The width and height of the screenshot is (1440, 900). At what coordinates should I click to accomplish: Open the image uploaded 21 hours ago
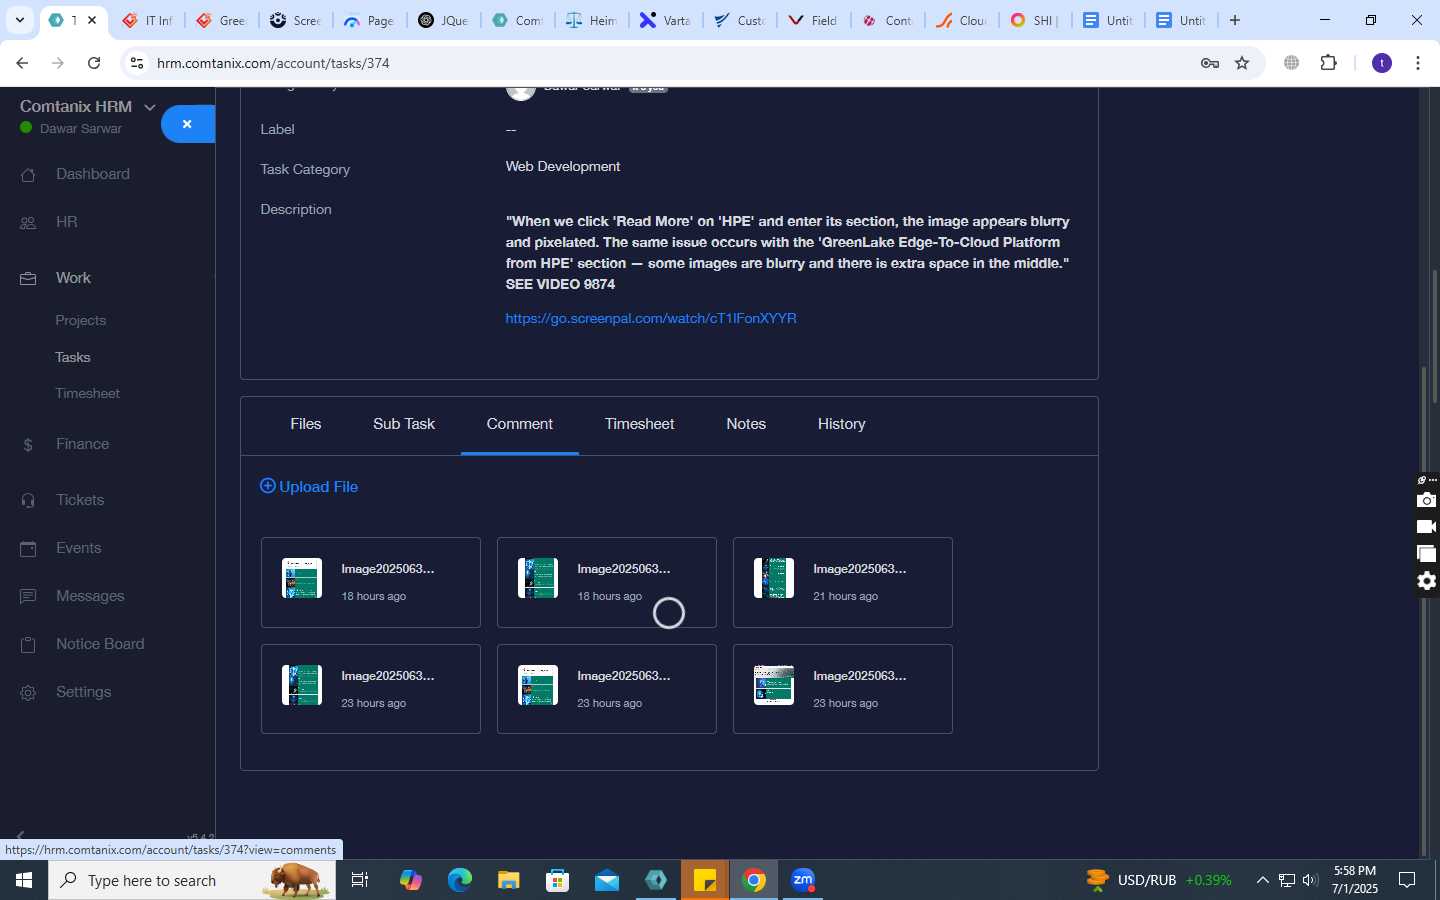coord(843,583)
